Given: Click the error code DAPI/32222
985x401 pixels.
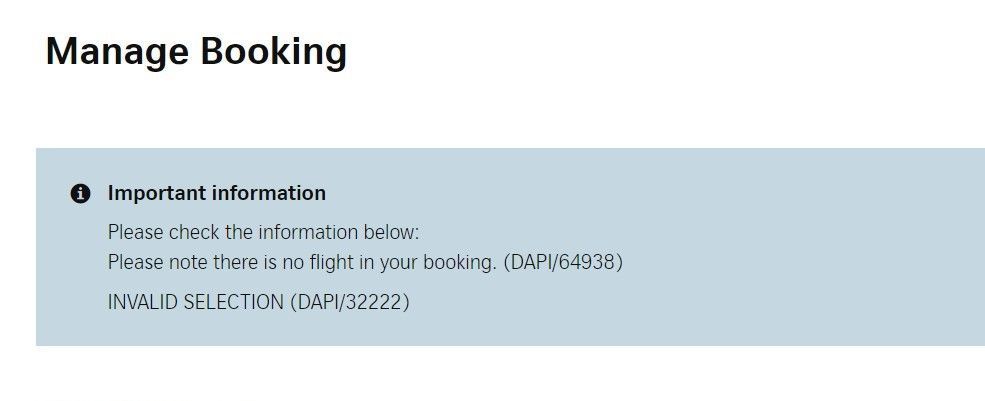Looking at the screenshot, I should point(350,302).
